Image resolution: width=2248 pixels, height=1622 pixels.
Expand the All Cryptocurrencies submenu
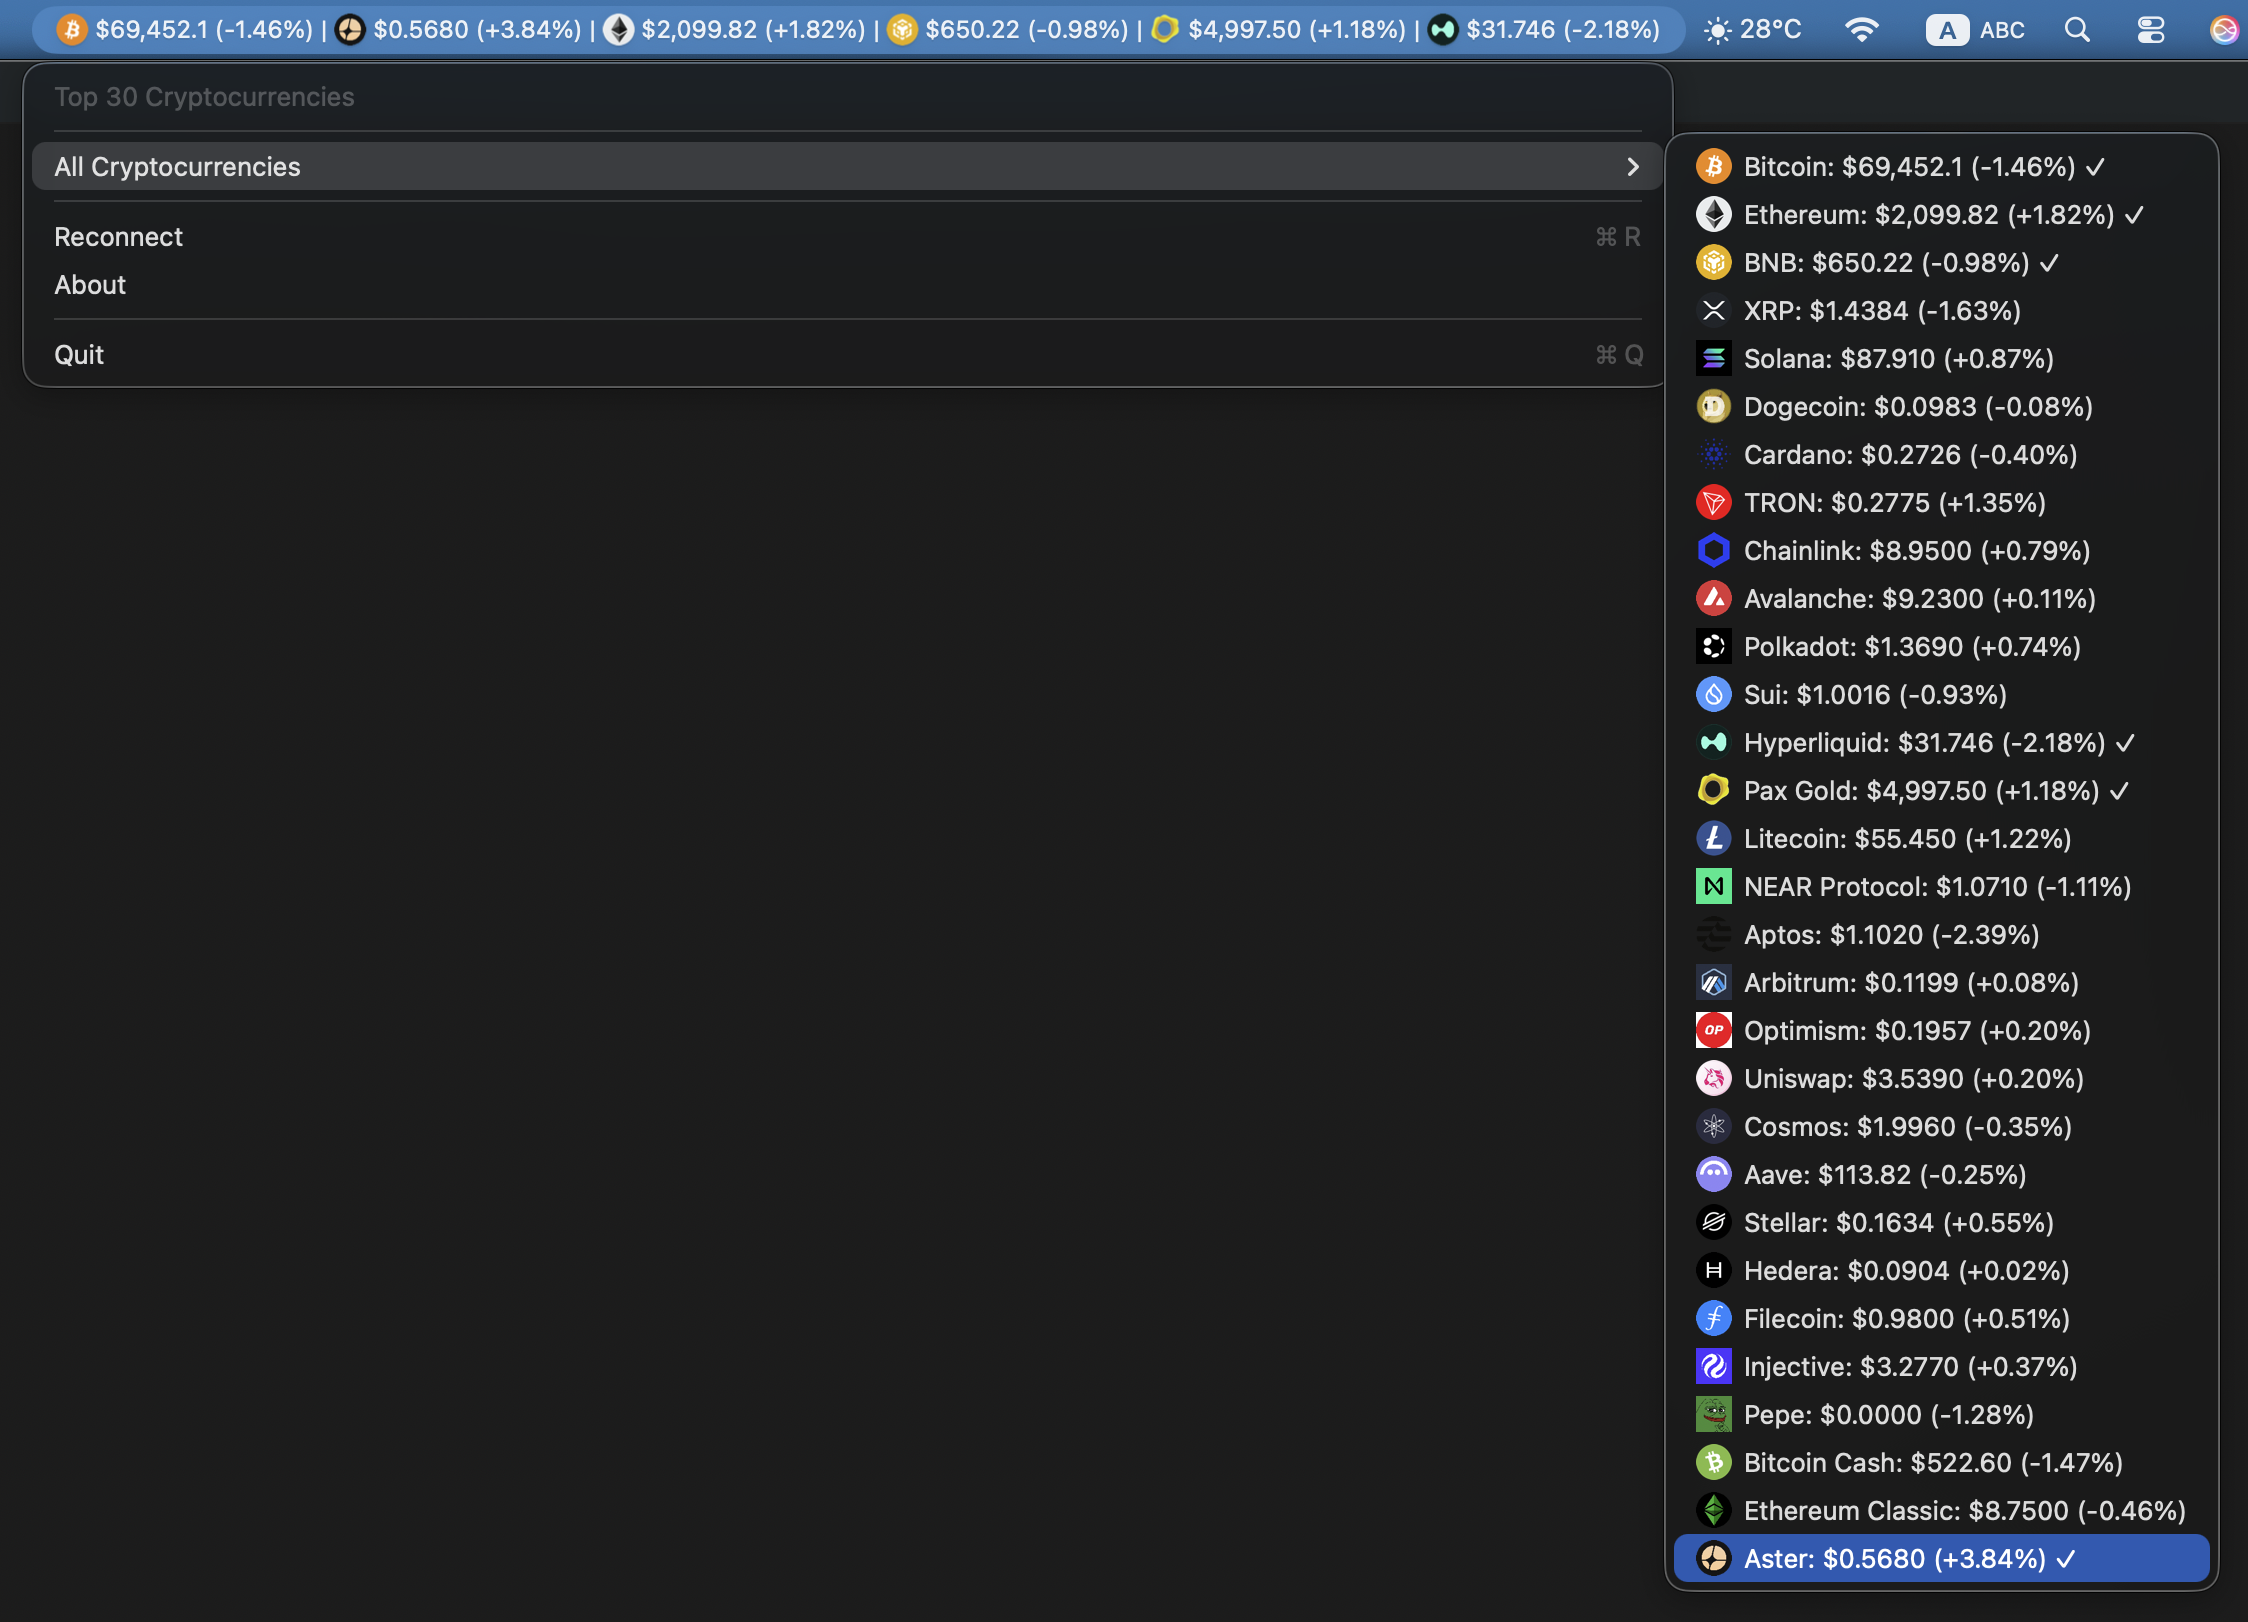(x=838, y=166)
